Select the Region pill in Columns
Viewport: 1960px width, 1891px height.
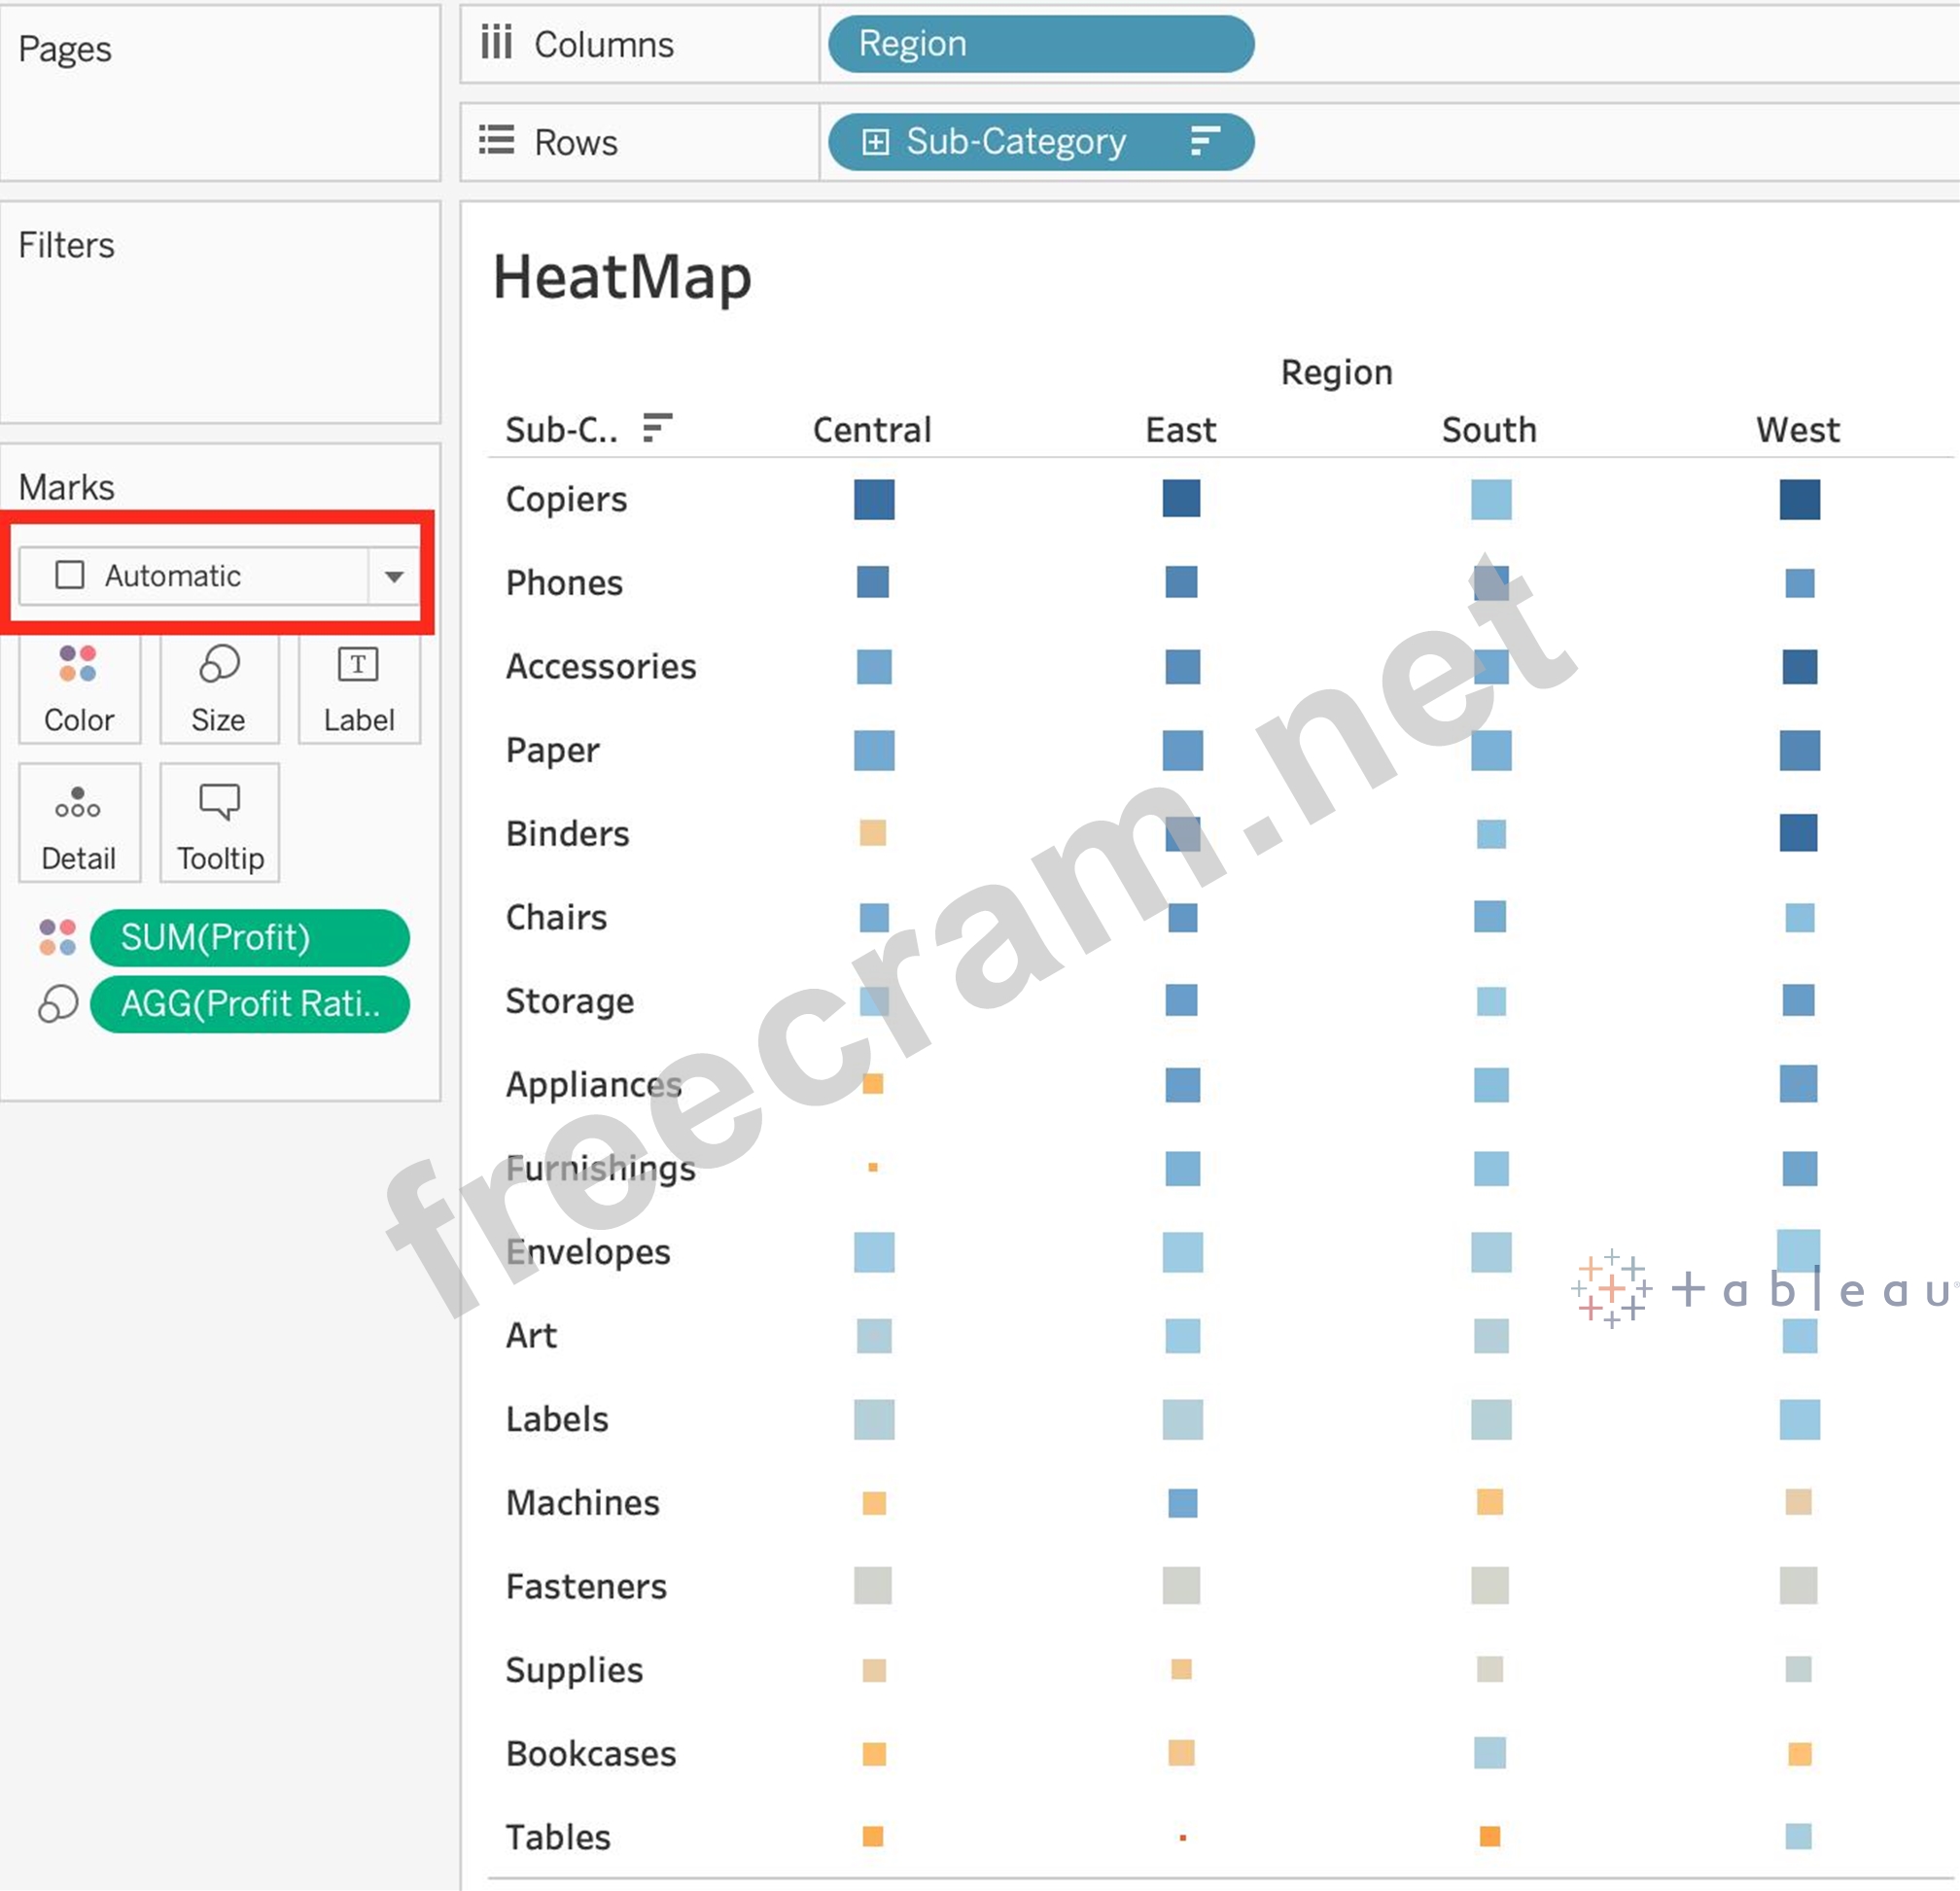[1040, 44]
